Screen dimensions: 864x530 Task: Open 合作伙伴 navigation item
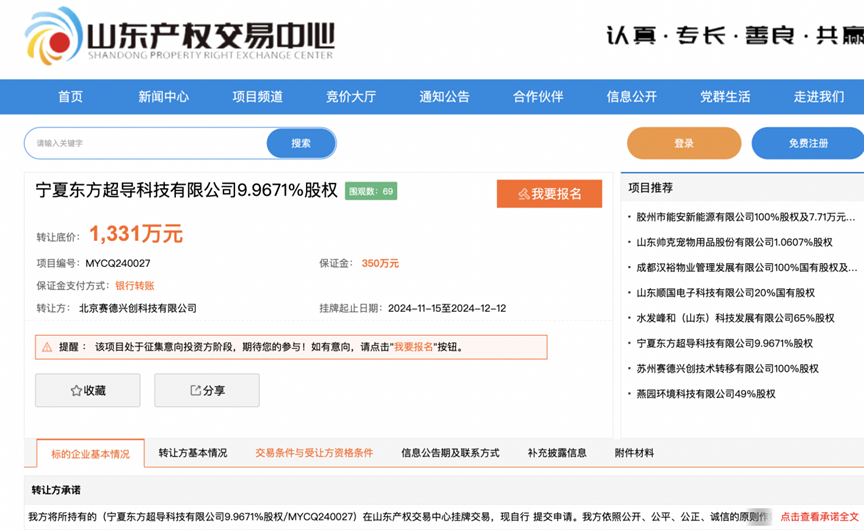(x=538, y=97)
